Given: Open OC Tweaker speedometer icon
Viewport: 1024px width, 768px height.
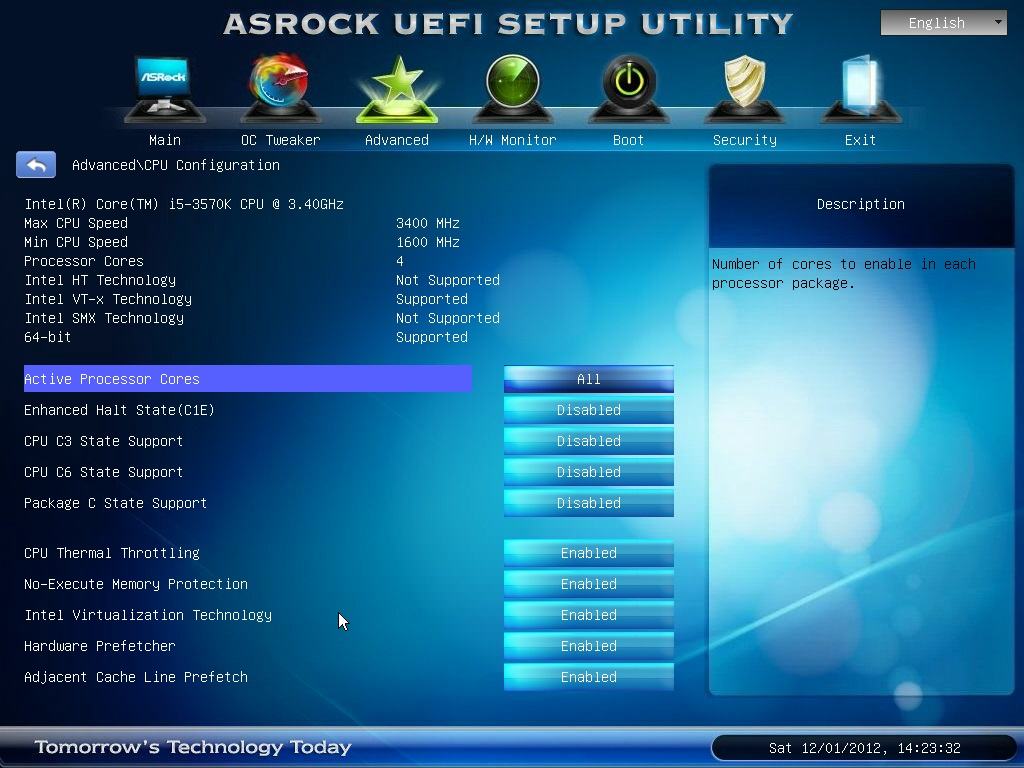Looking at the screenshot, I should 280,88.
